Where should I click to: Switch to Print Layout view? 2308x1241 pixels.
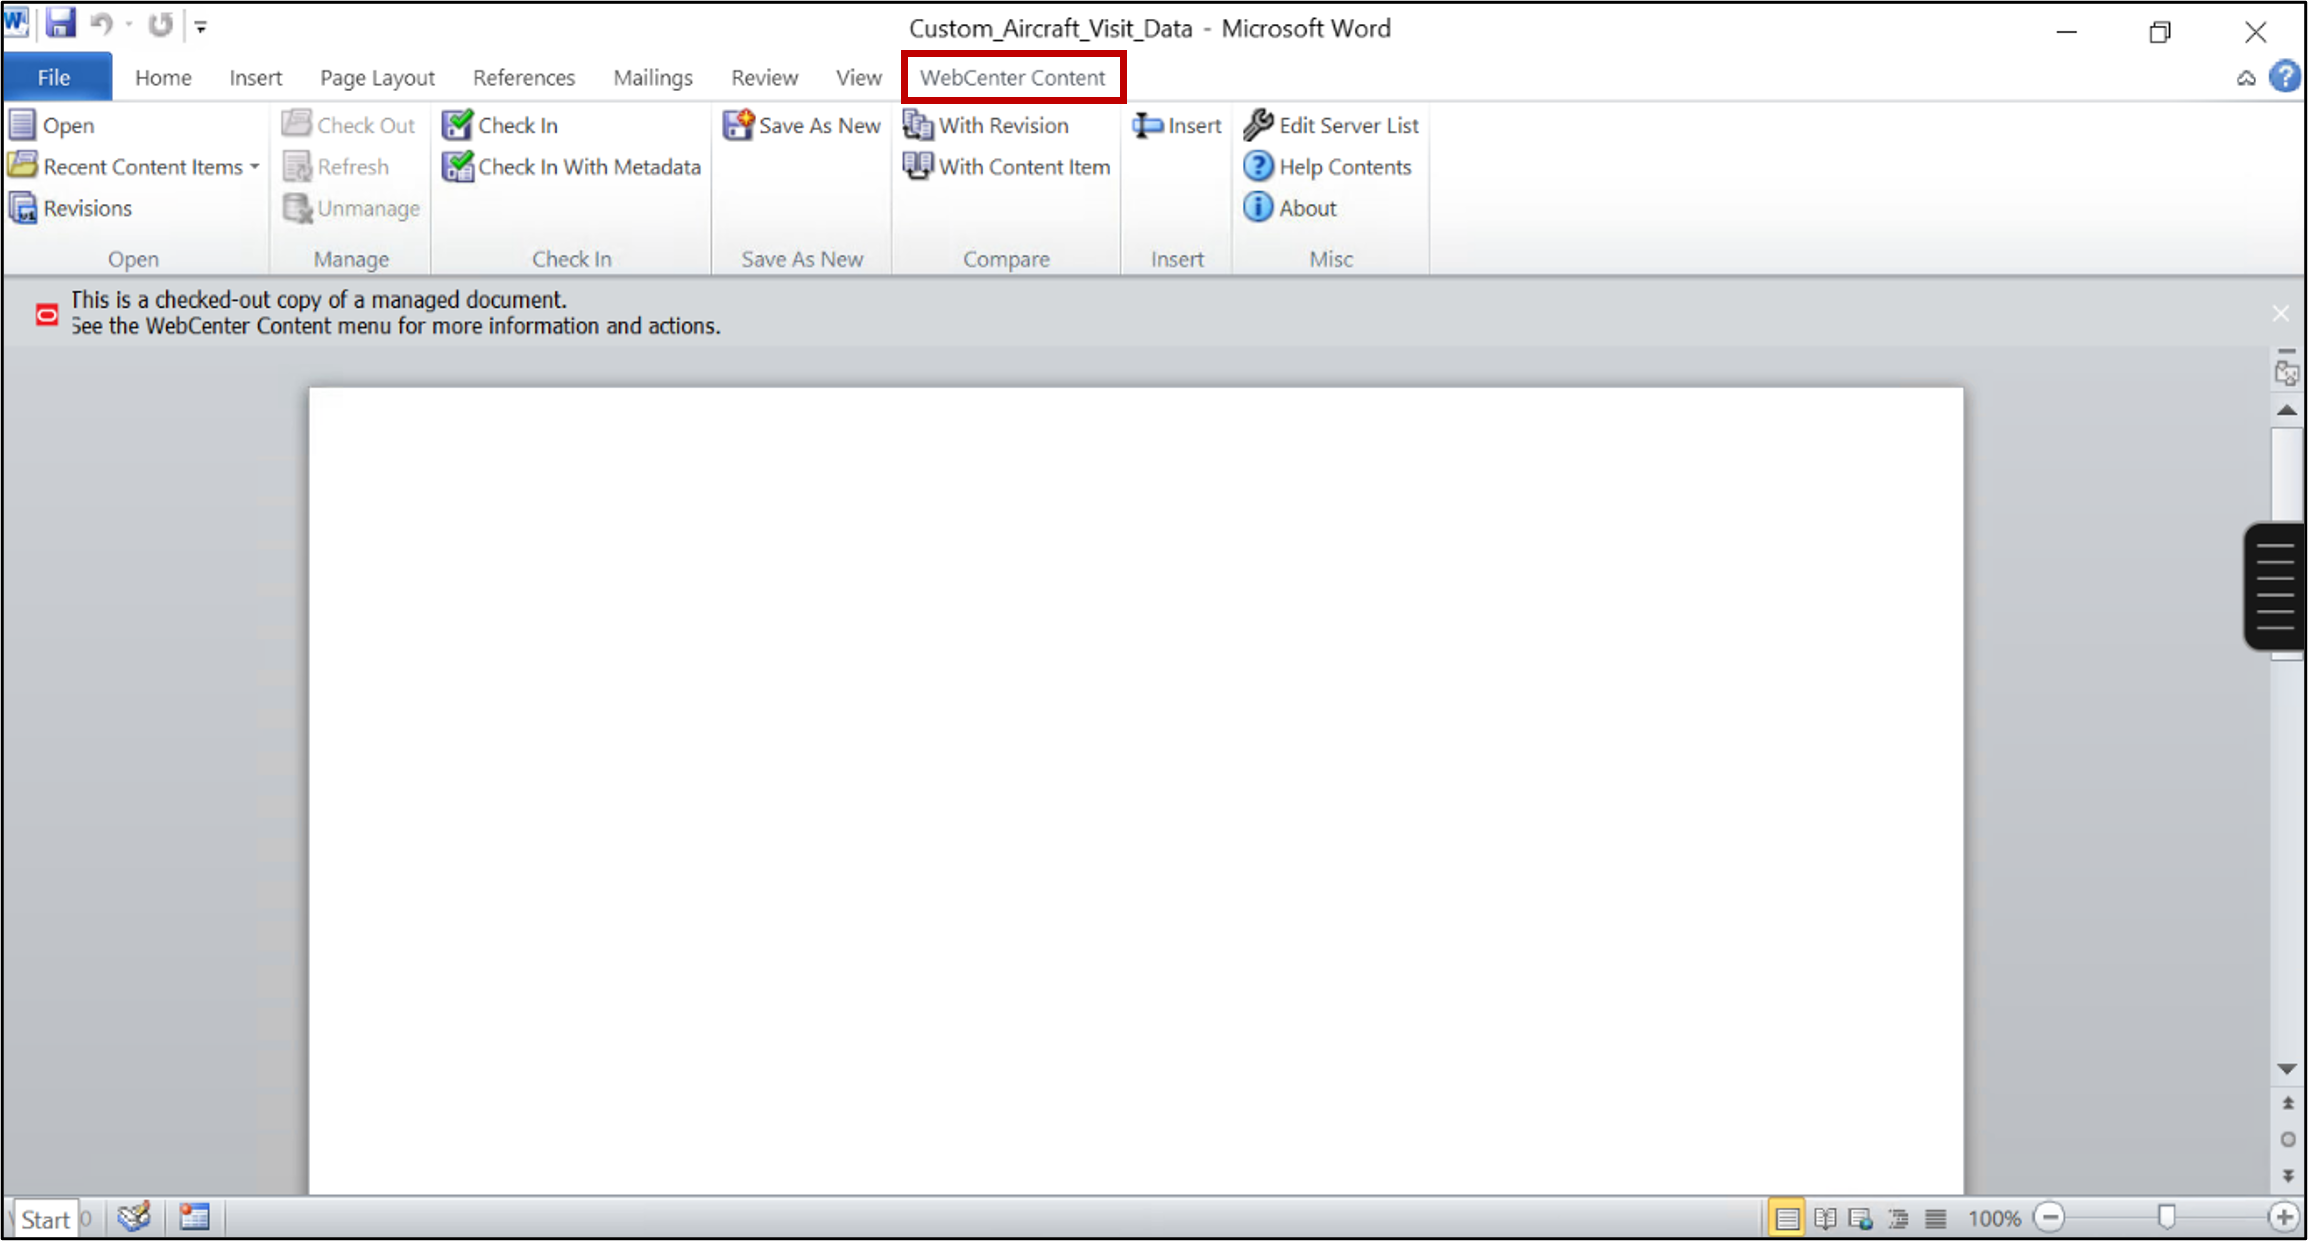click(1786, 1218)
